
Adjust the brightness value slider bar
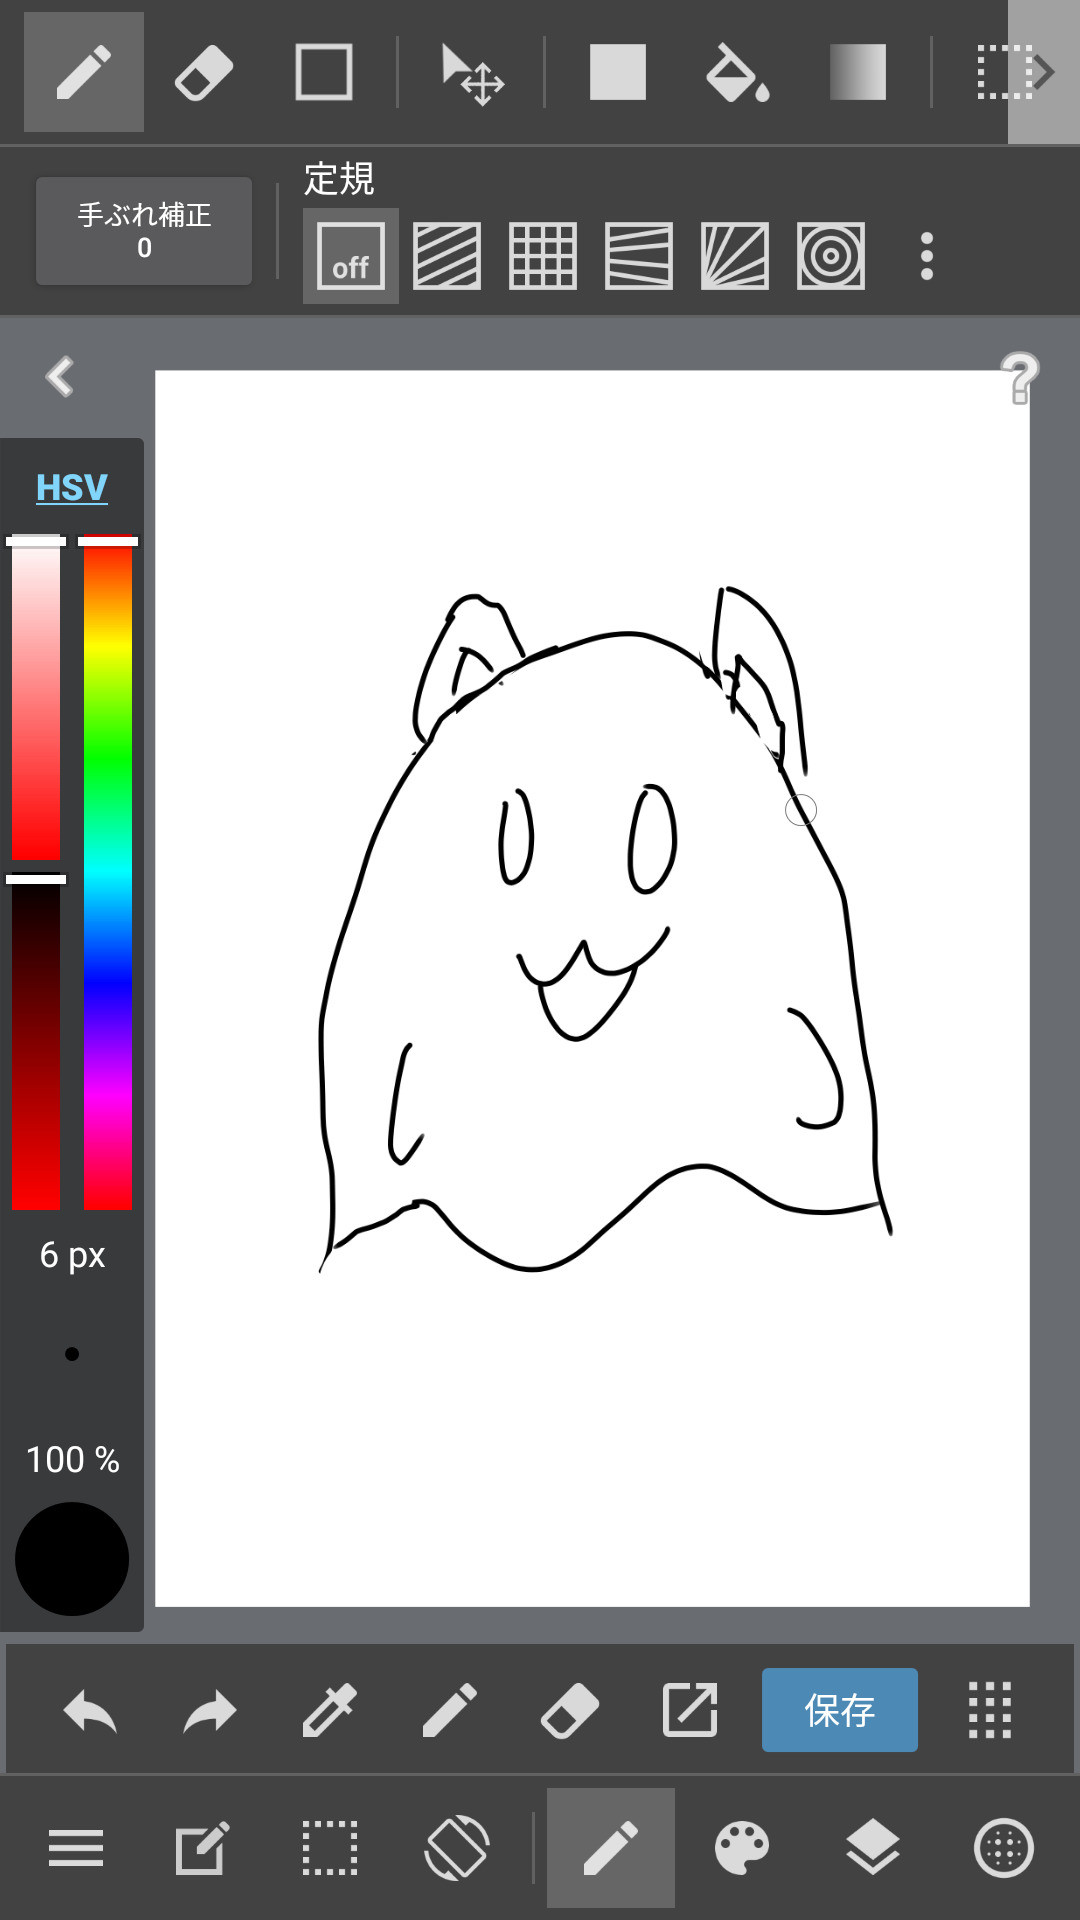pyautogui.click(x=36, y=1042)
